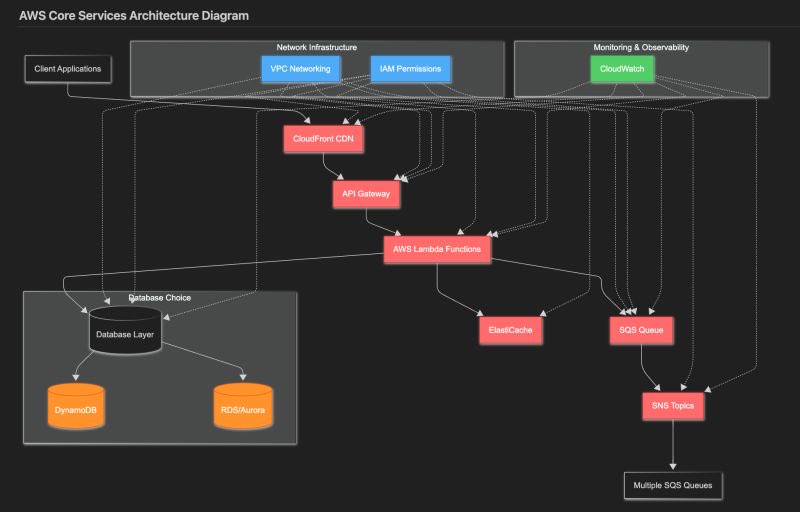The image size is (800, 512).
Task: Click the CloudWatch node
Action: pos(622,69)
